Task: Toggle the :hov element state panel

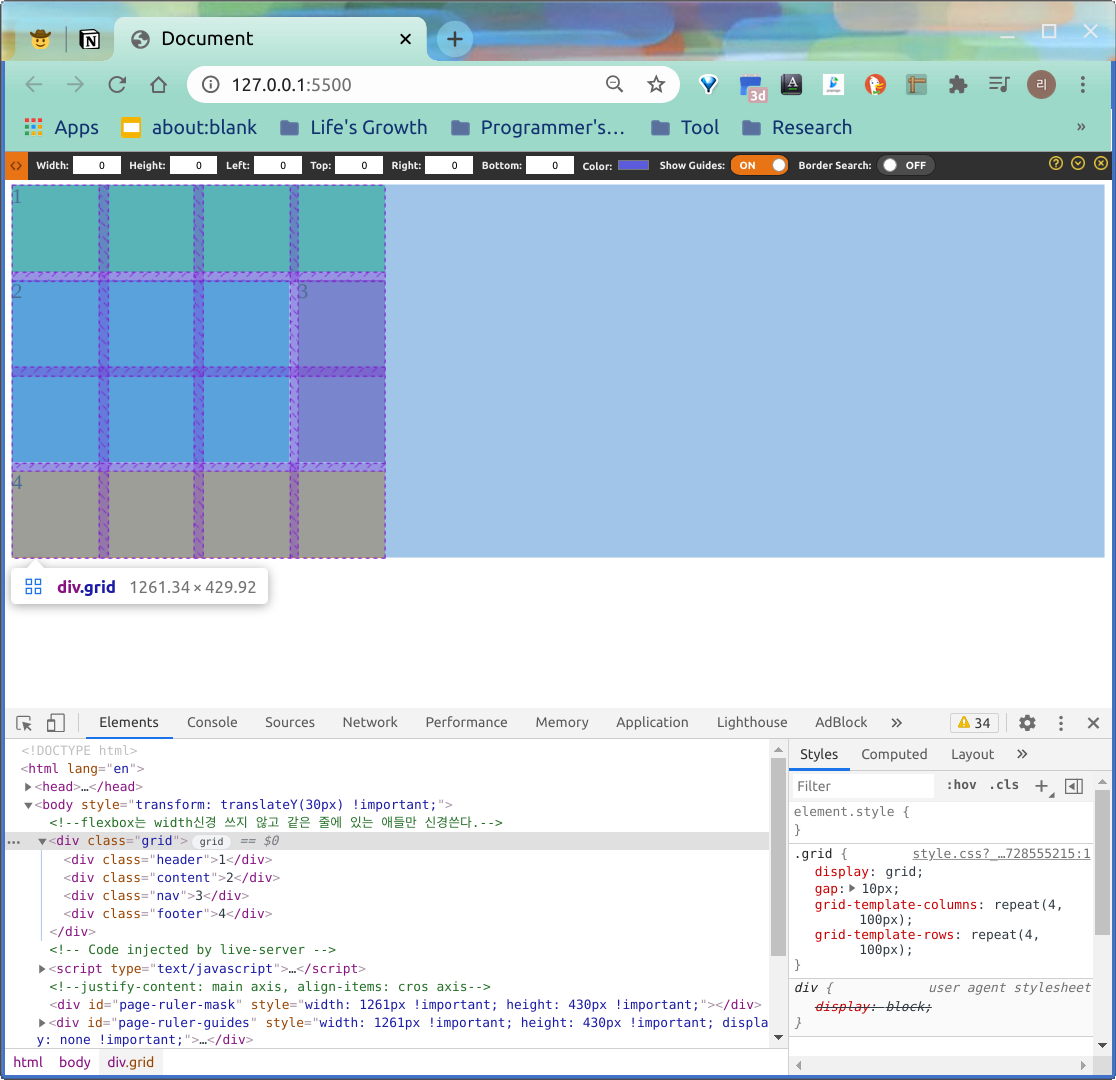Action: click(x=962, y=785)
